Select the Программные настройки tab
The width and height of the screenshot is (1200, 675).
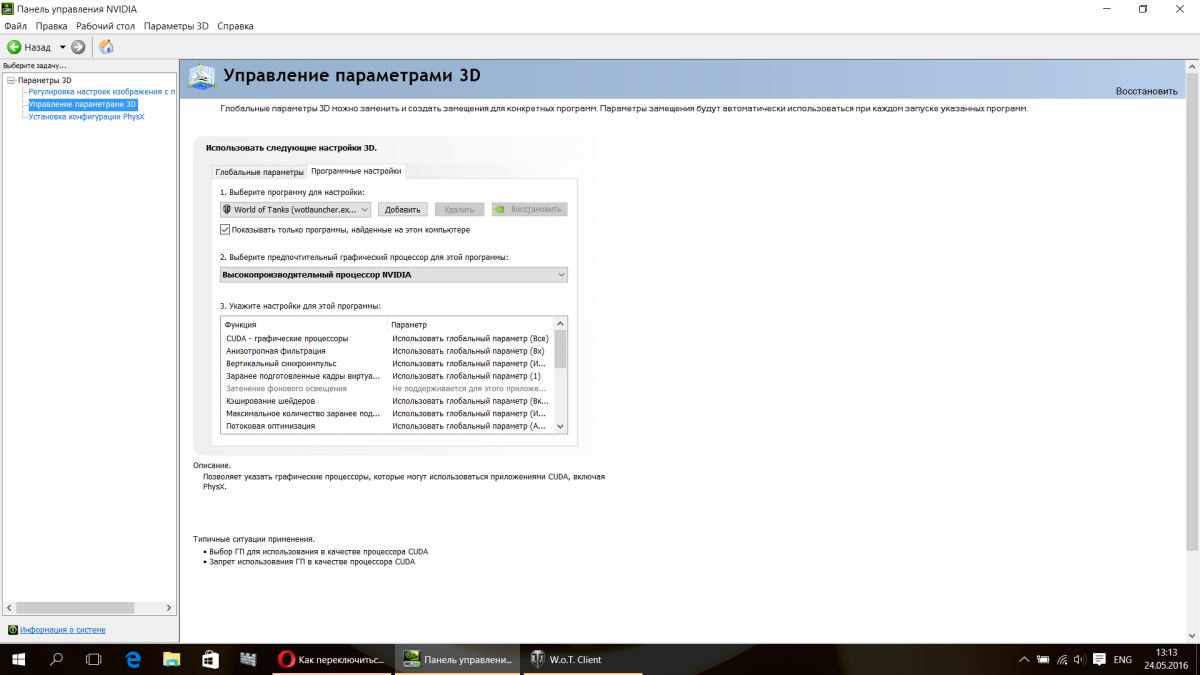(x=356, y=171)
